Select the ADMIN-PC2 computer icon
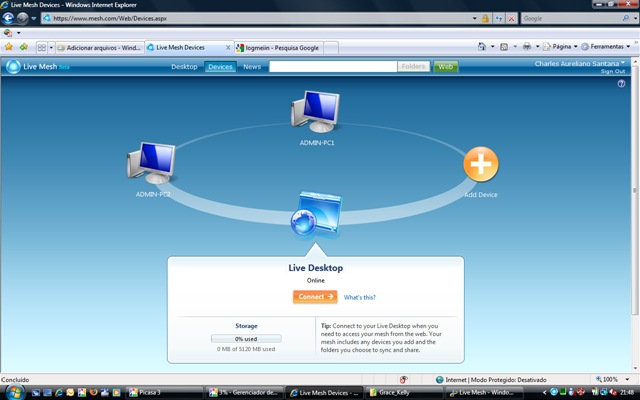 tap(152, 164)
